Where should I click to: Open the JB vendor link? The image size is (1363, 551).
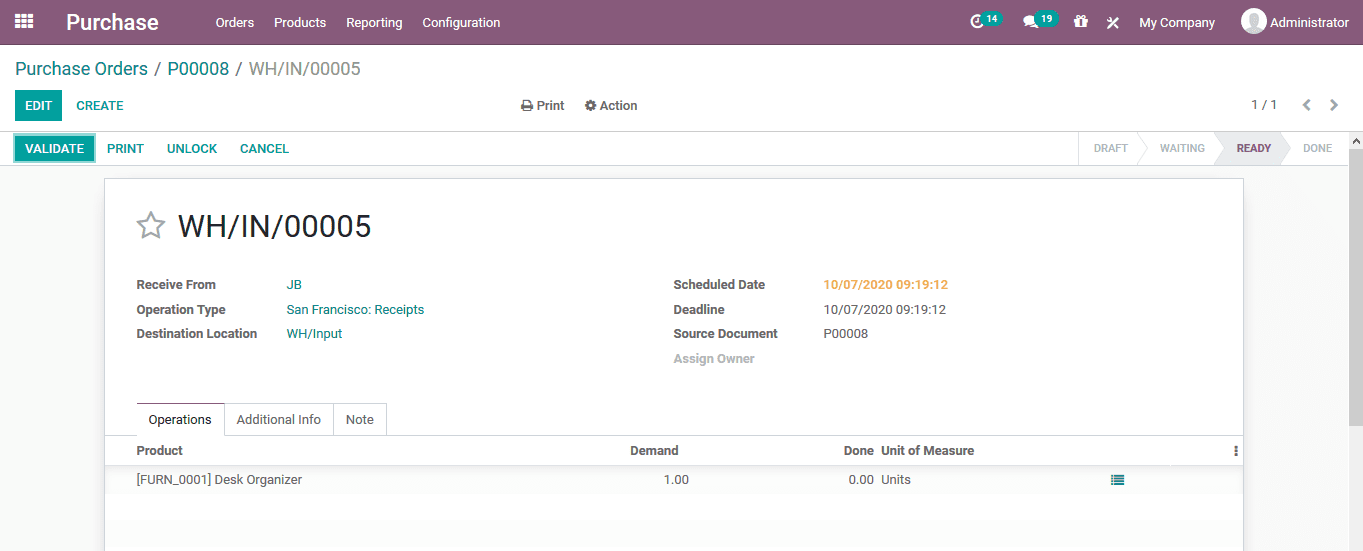tap(294, 285)
